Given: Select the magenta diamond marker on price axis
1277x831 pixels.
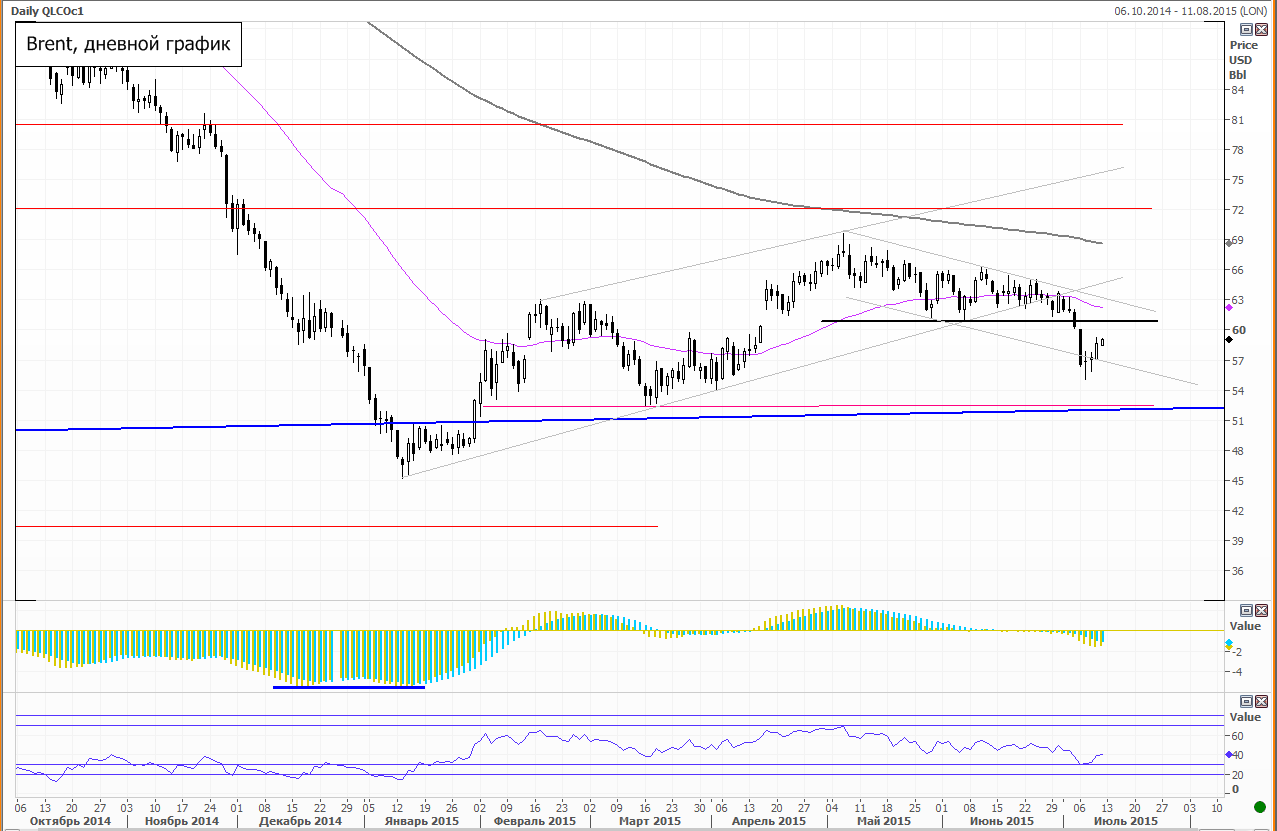Looking at the screenshot, I should [x=1229, y=307].
